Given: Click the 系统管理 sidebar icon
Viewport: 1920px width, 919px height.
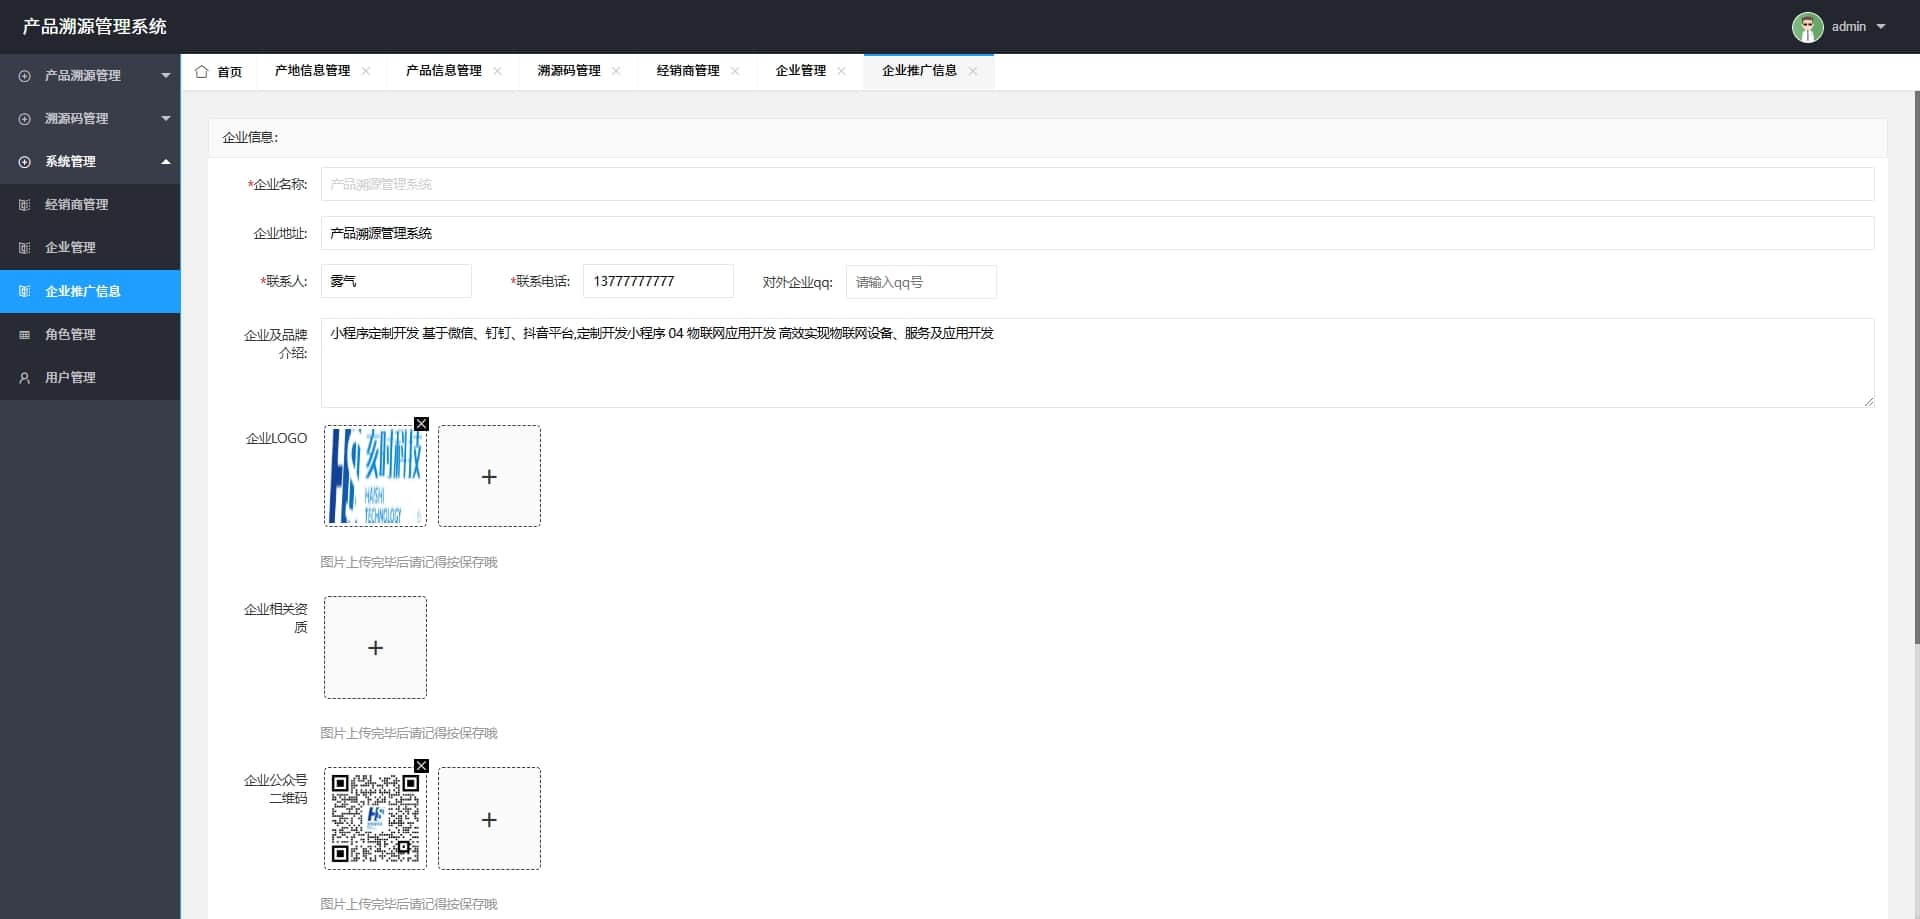Looking at the screenshot, I should (x=25, y=162).
